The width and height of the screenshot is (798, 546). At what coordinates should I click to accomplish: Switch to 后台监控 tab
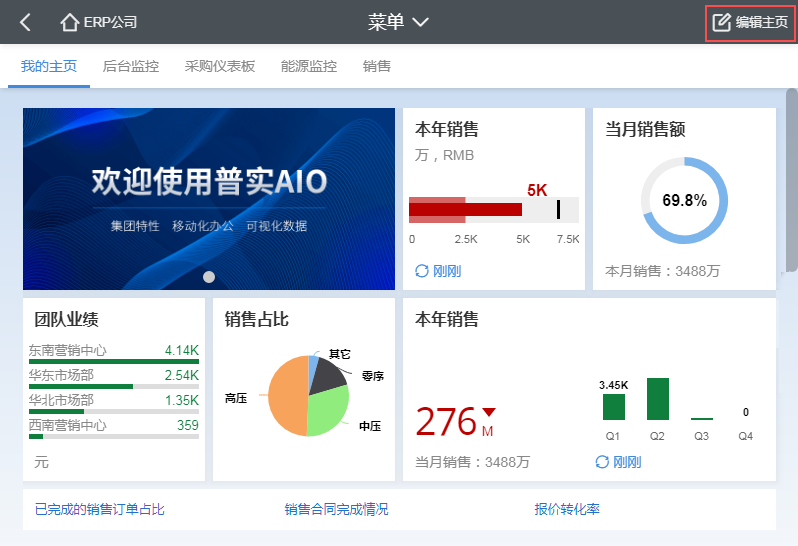[131, 67]
